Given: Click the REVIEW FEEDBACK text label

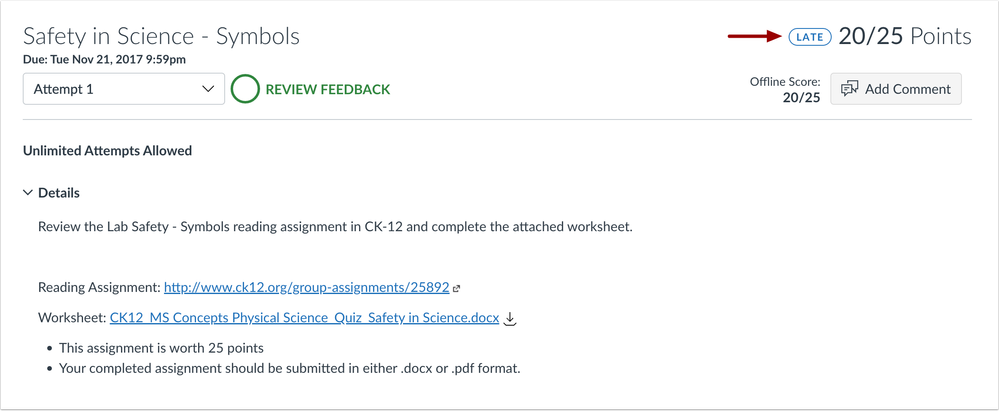Looking at the screenshot, I should pos(328,89).
